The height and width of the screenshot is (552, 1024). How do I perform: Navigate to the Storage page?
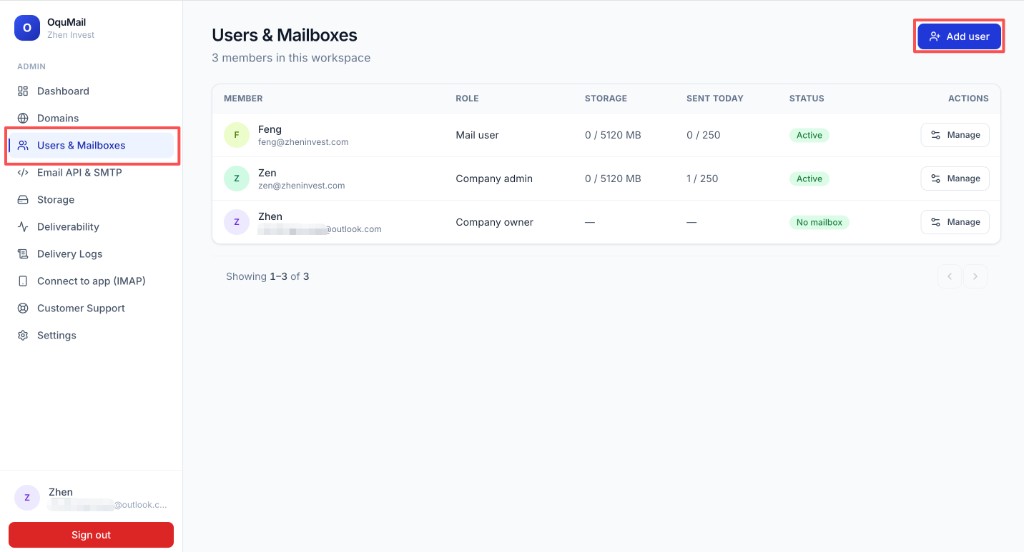coord(91,200)
